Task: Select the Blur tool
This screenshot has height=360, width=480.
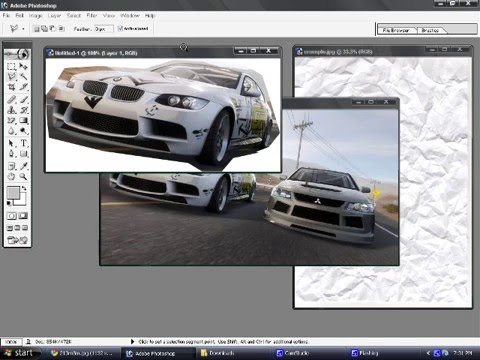Action: (x=11, y=131)
